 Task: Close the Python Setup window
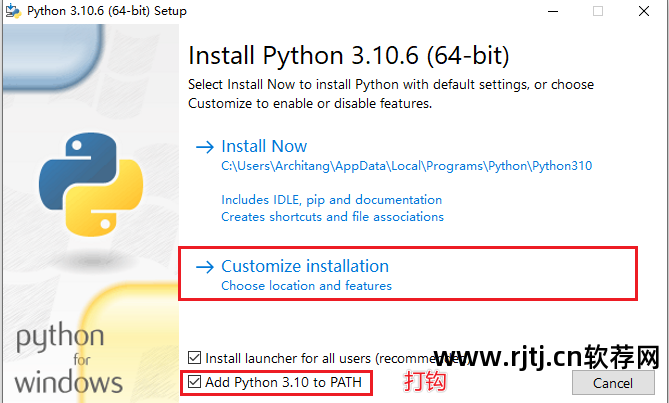pos(644,11)
